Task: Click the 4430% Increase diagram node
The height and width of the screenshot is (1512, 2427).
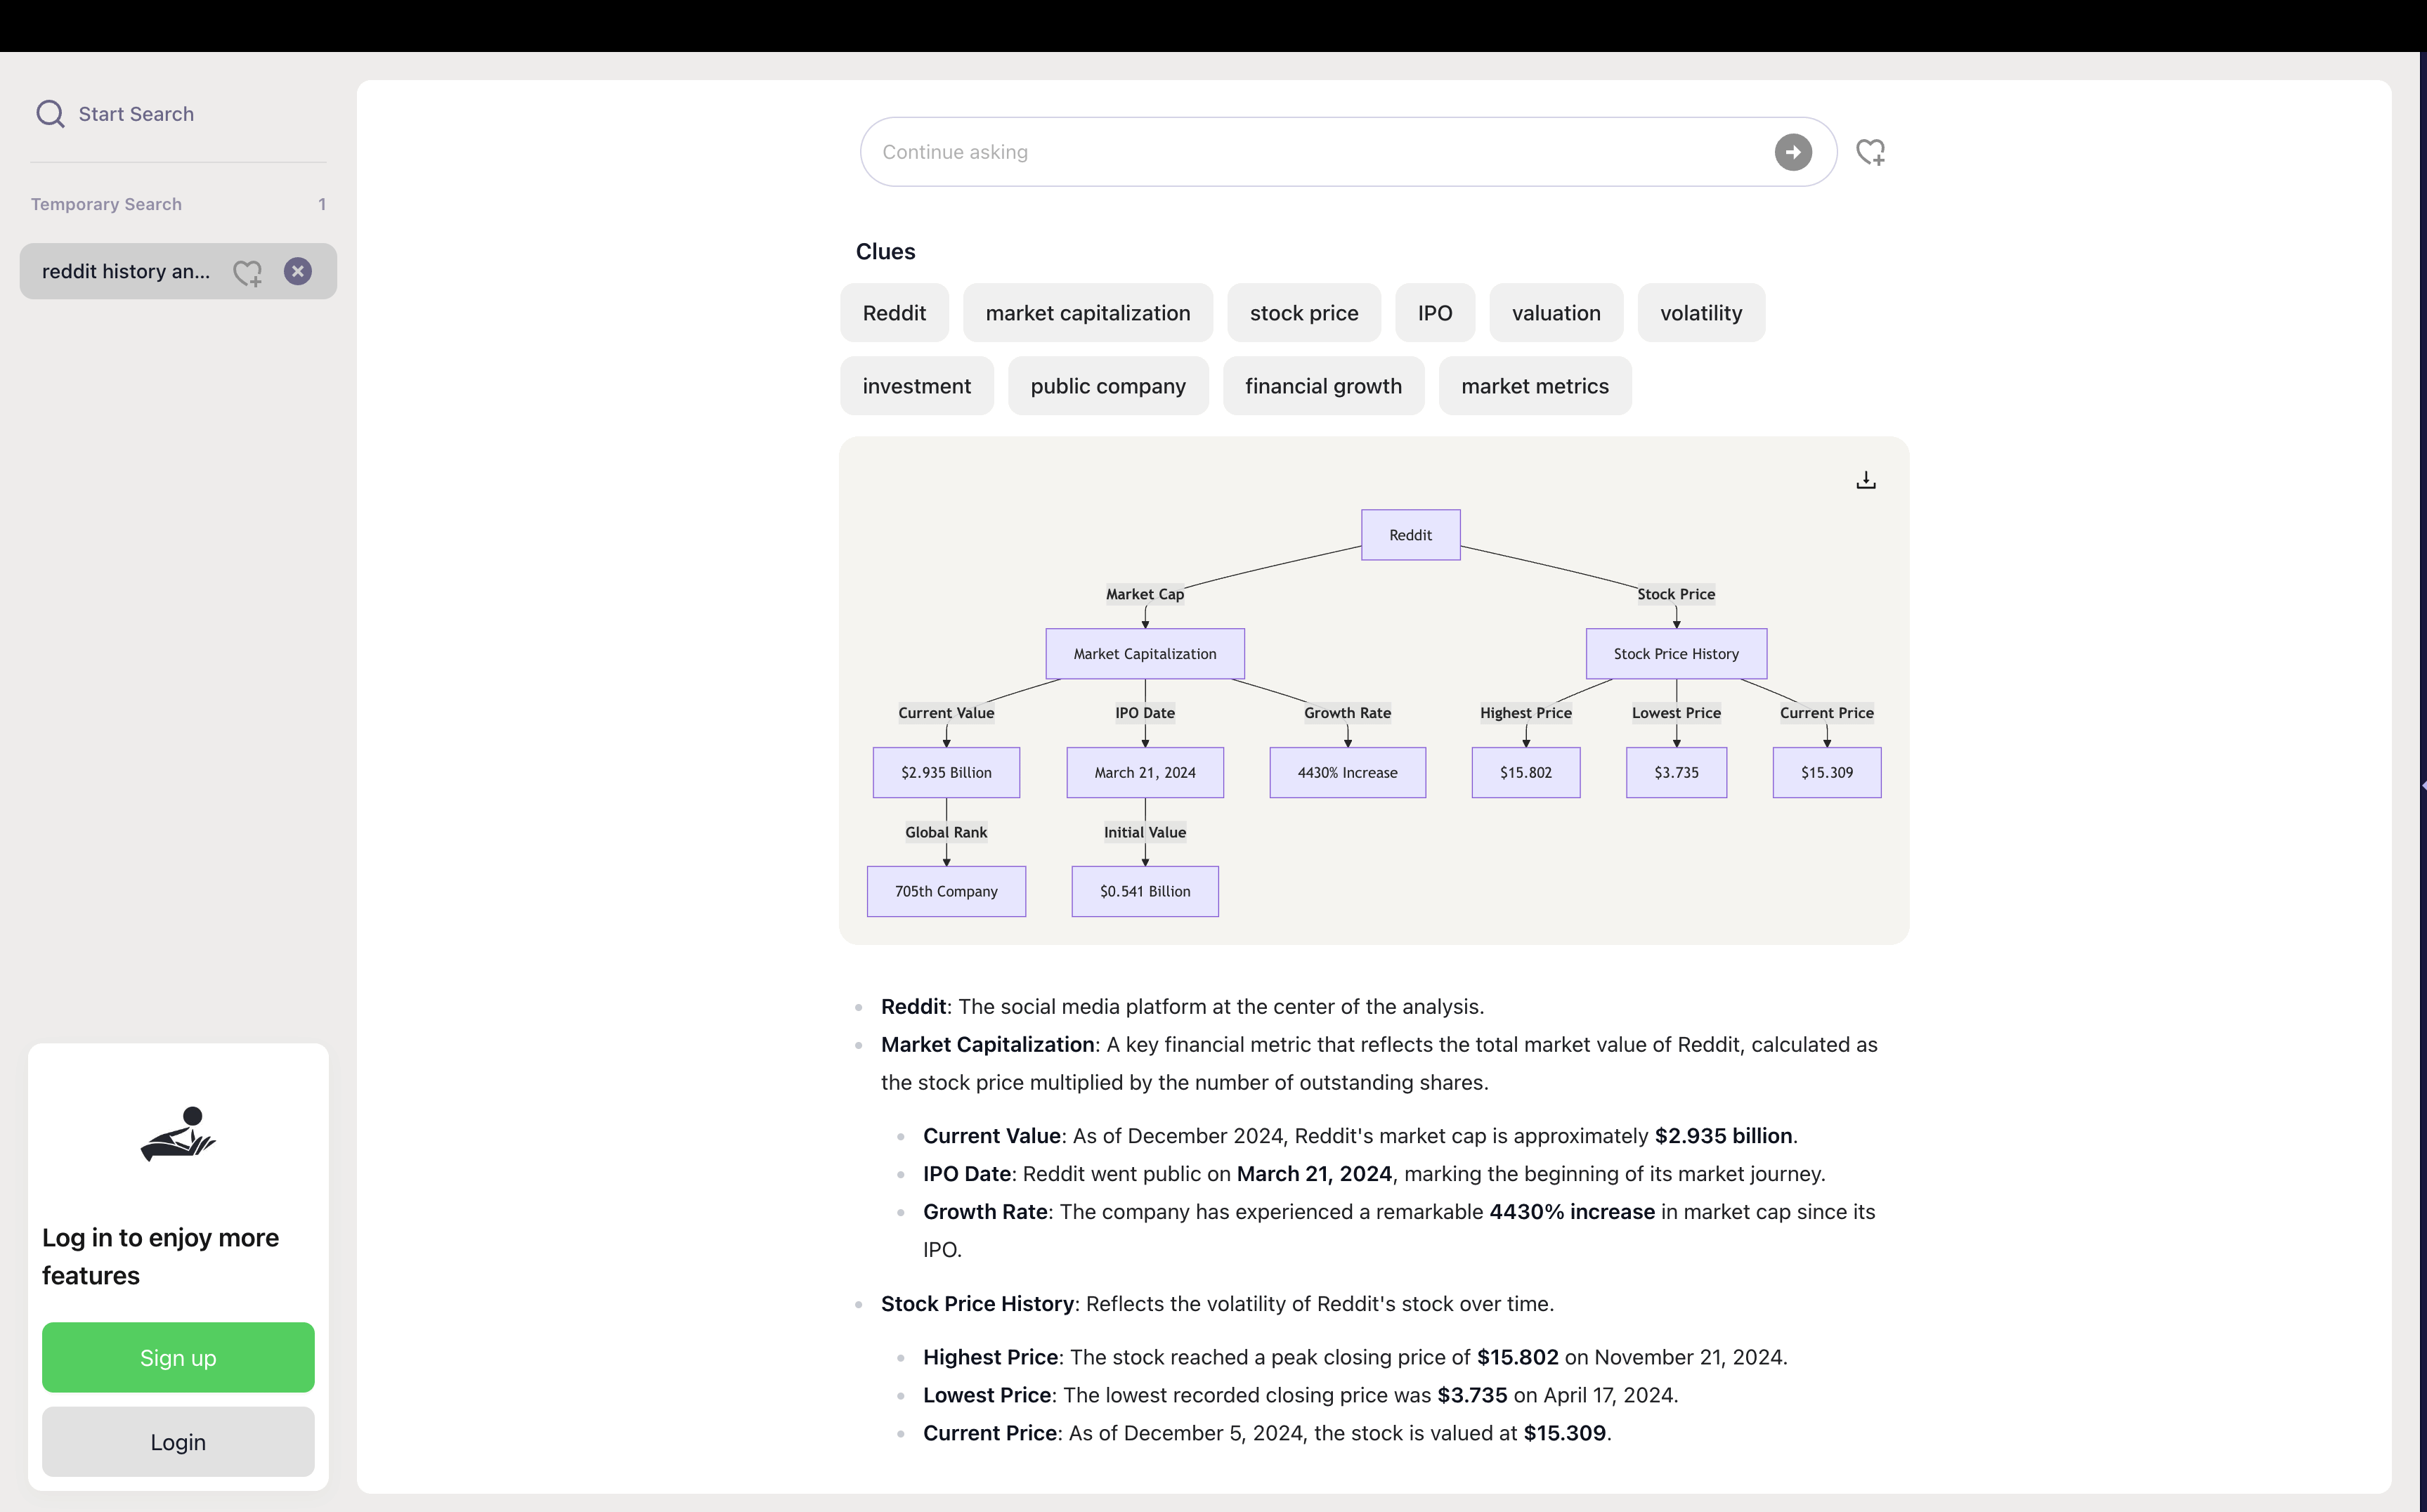Action: (1348, 773)
